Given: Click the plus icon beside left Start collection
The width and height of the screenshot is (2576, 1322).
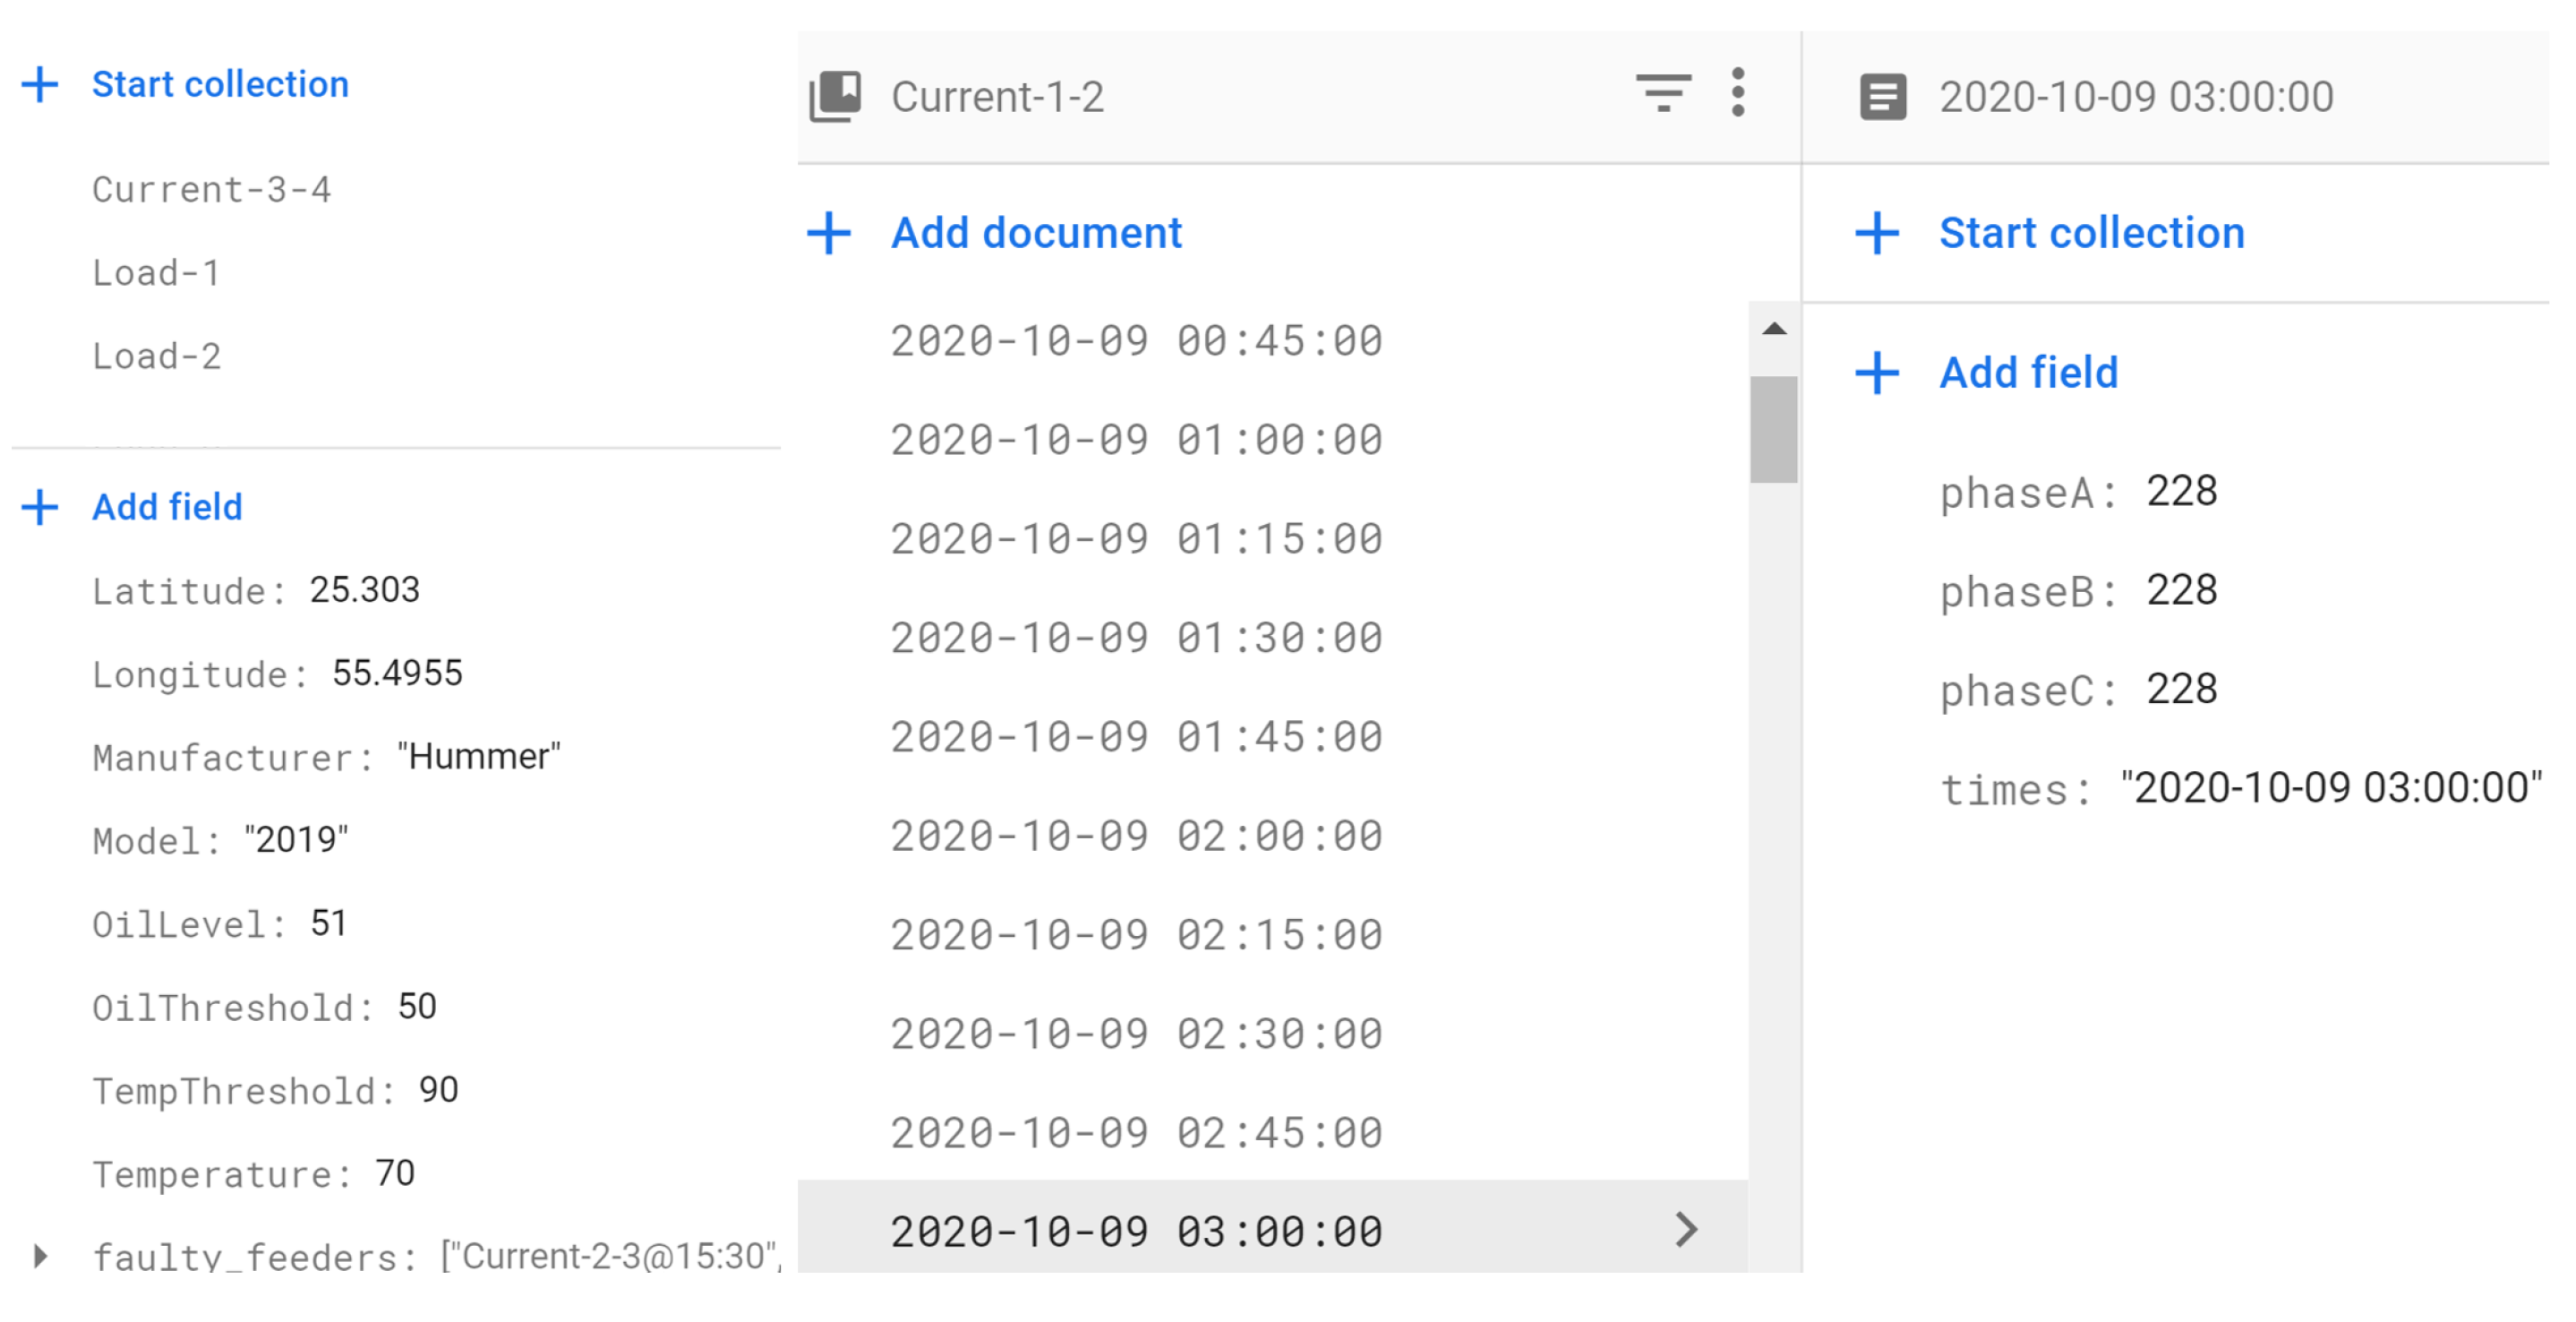Looking at the screenshot, I should [40, 84].
